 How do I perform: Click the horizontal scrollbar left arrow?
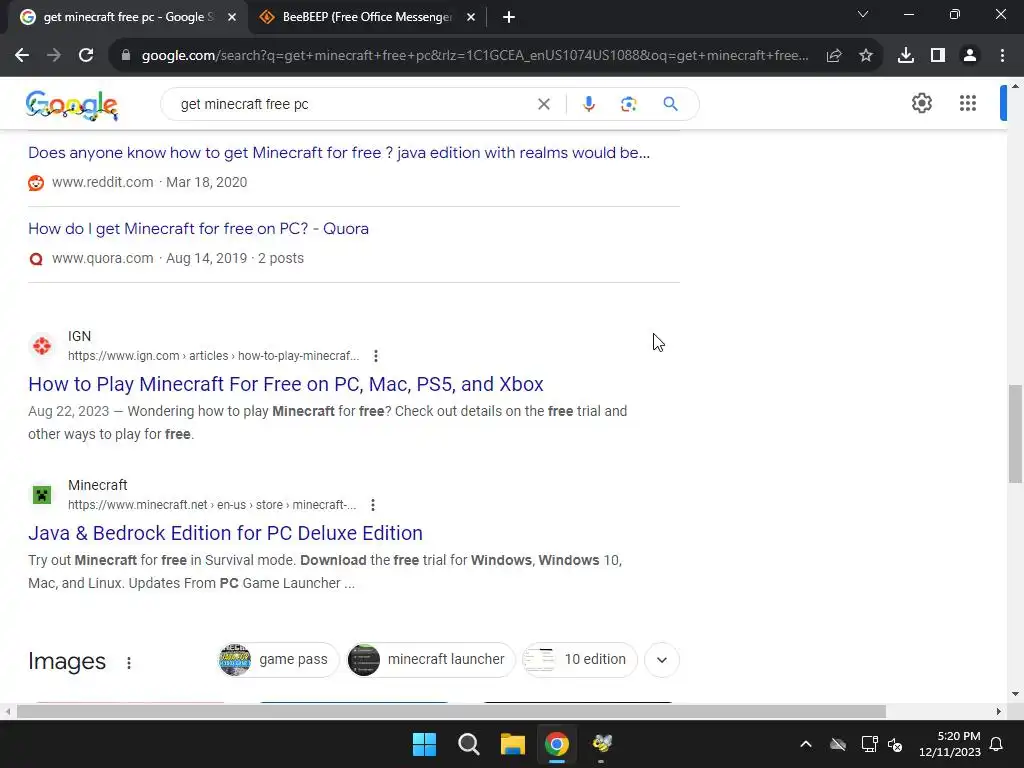coord(7,712)
